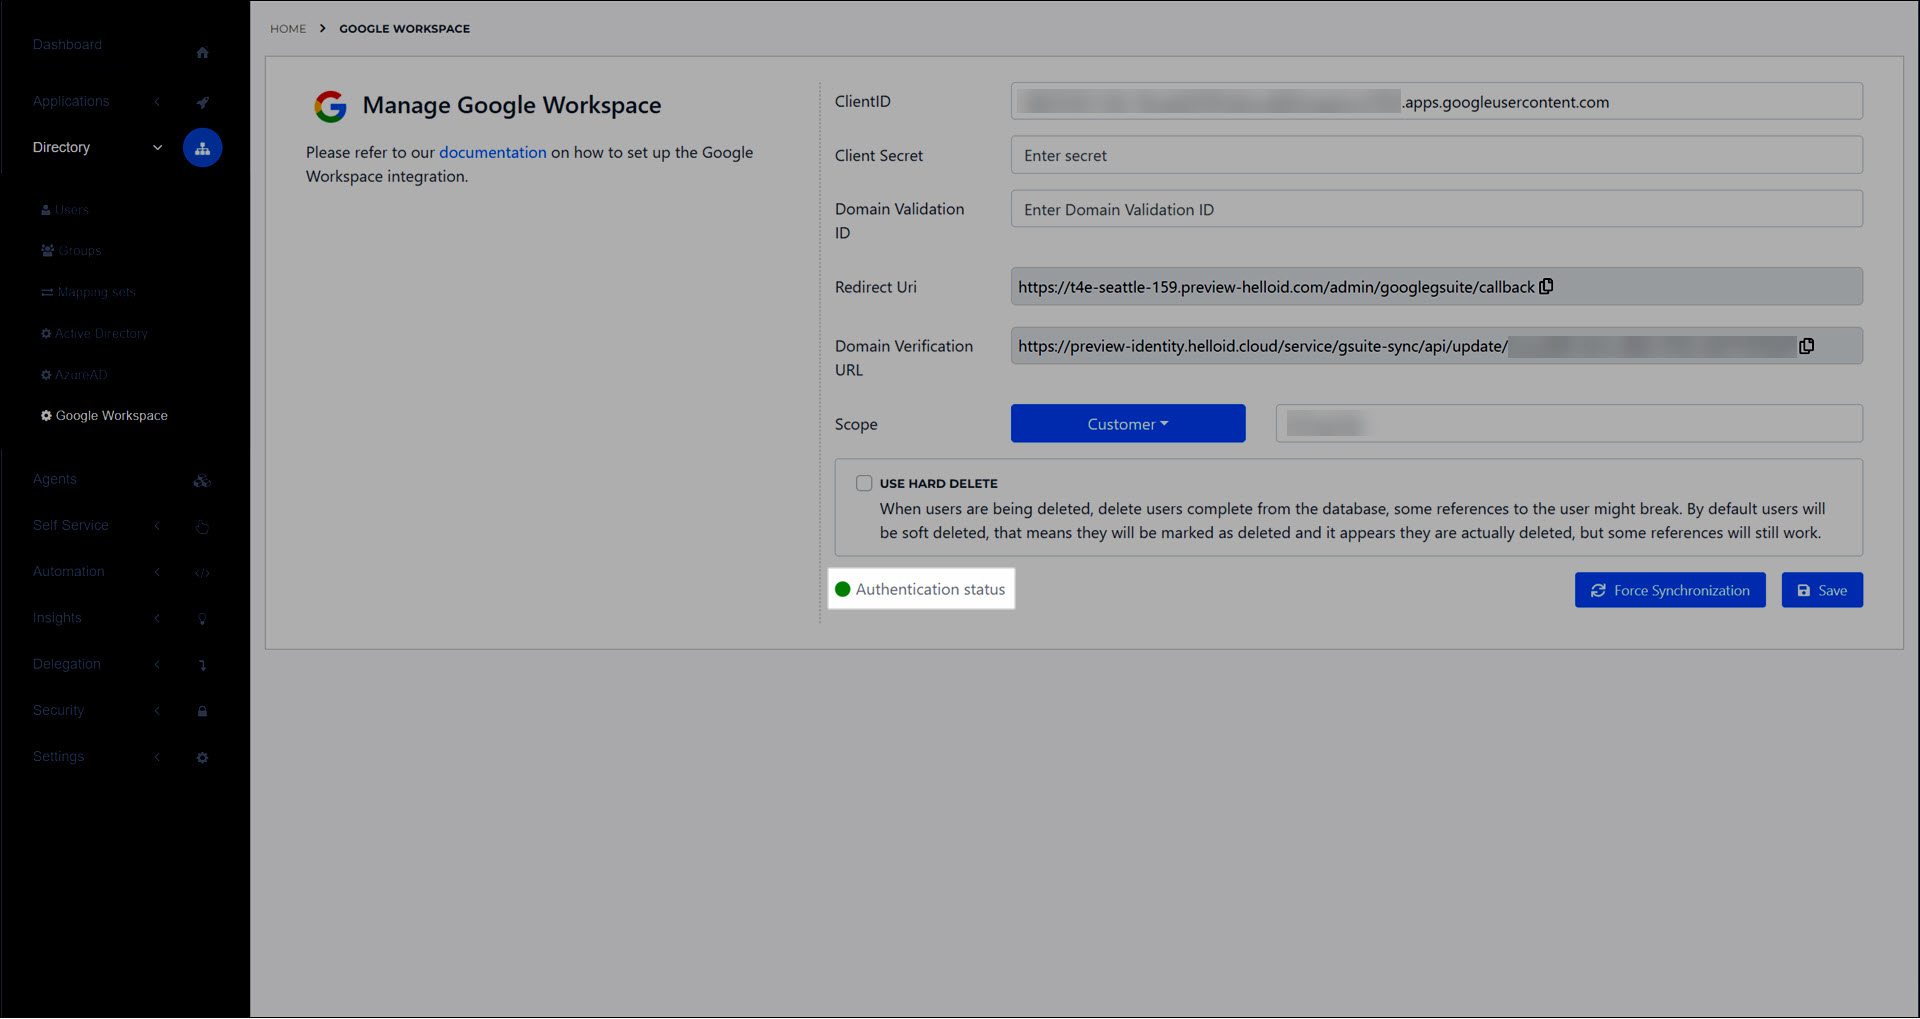Click the Domain Verification URL field
1920x1019 pixels.
pyautogui.click(x=1437, y=346)
